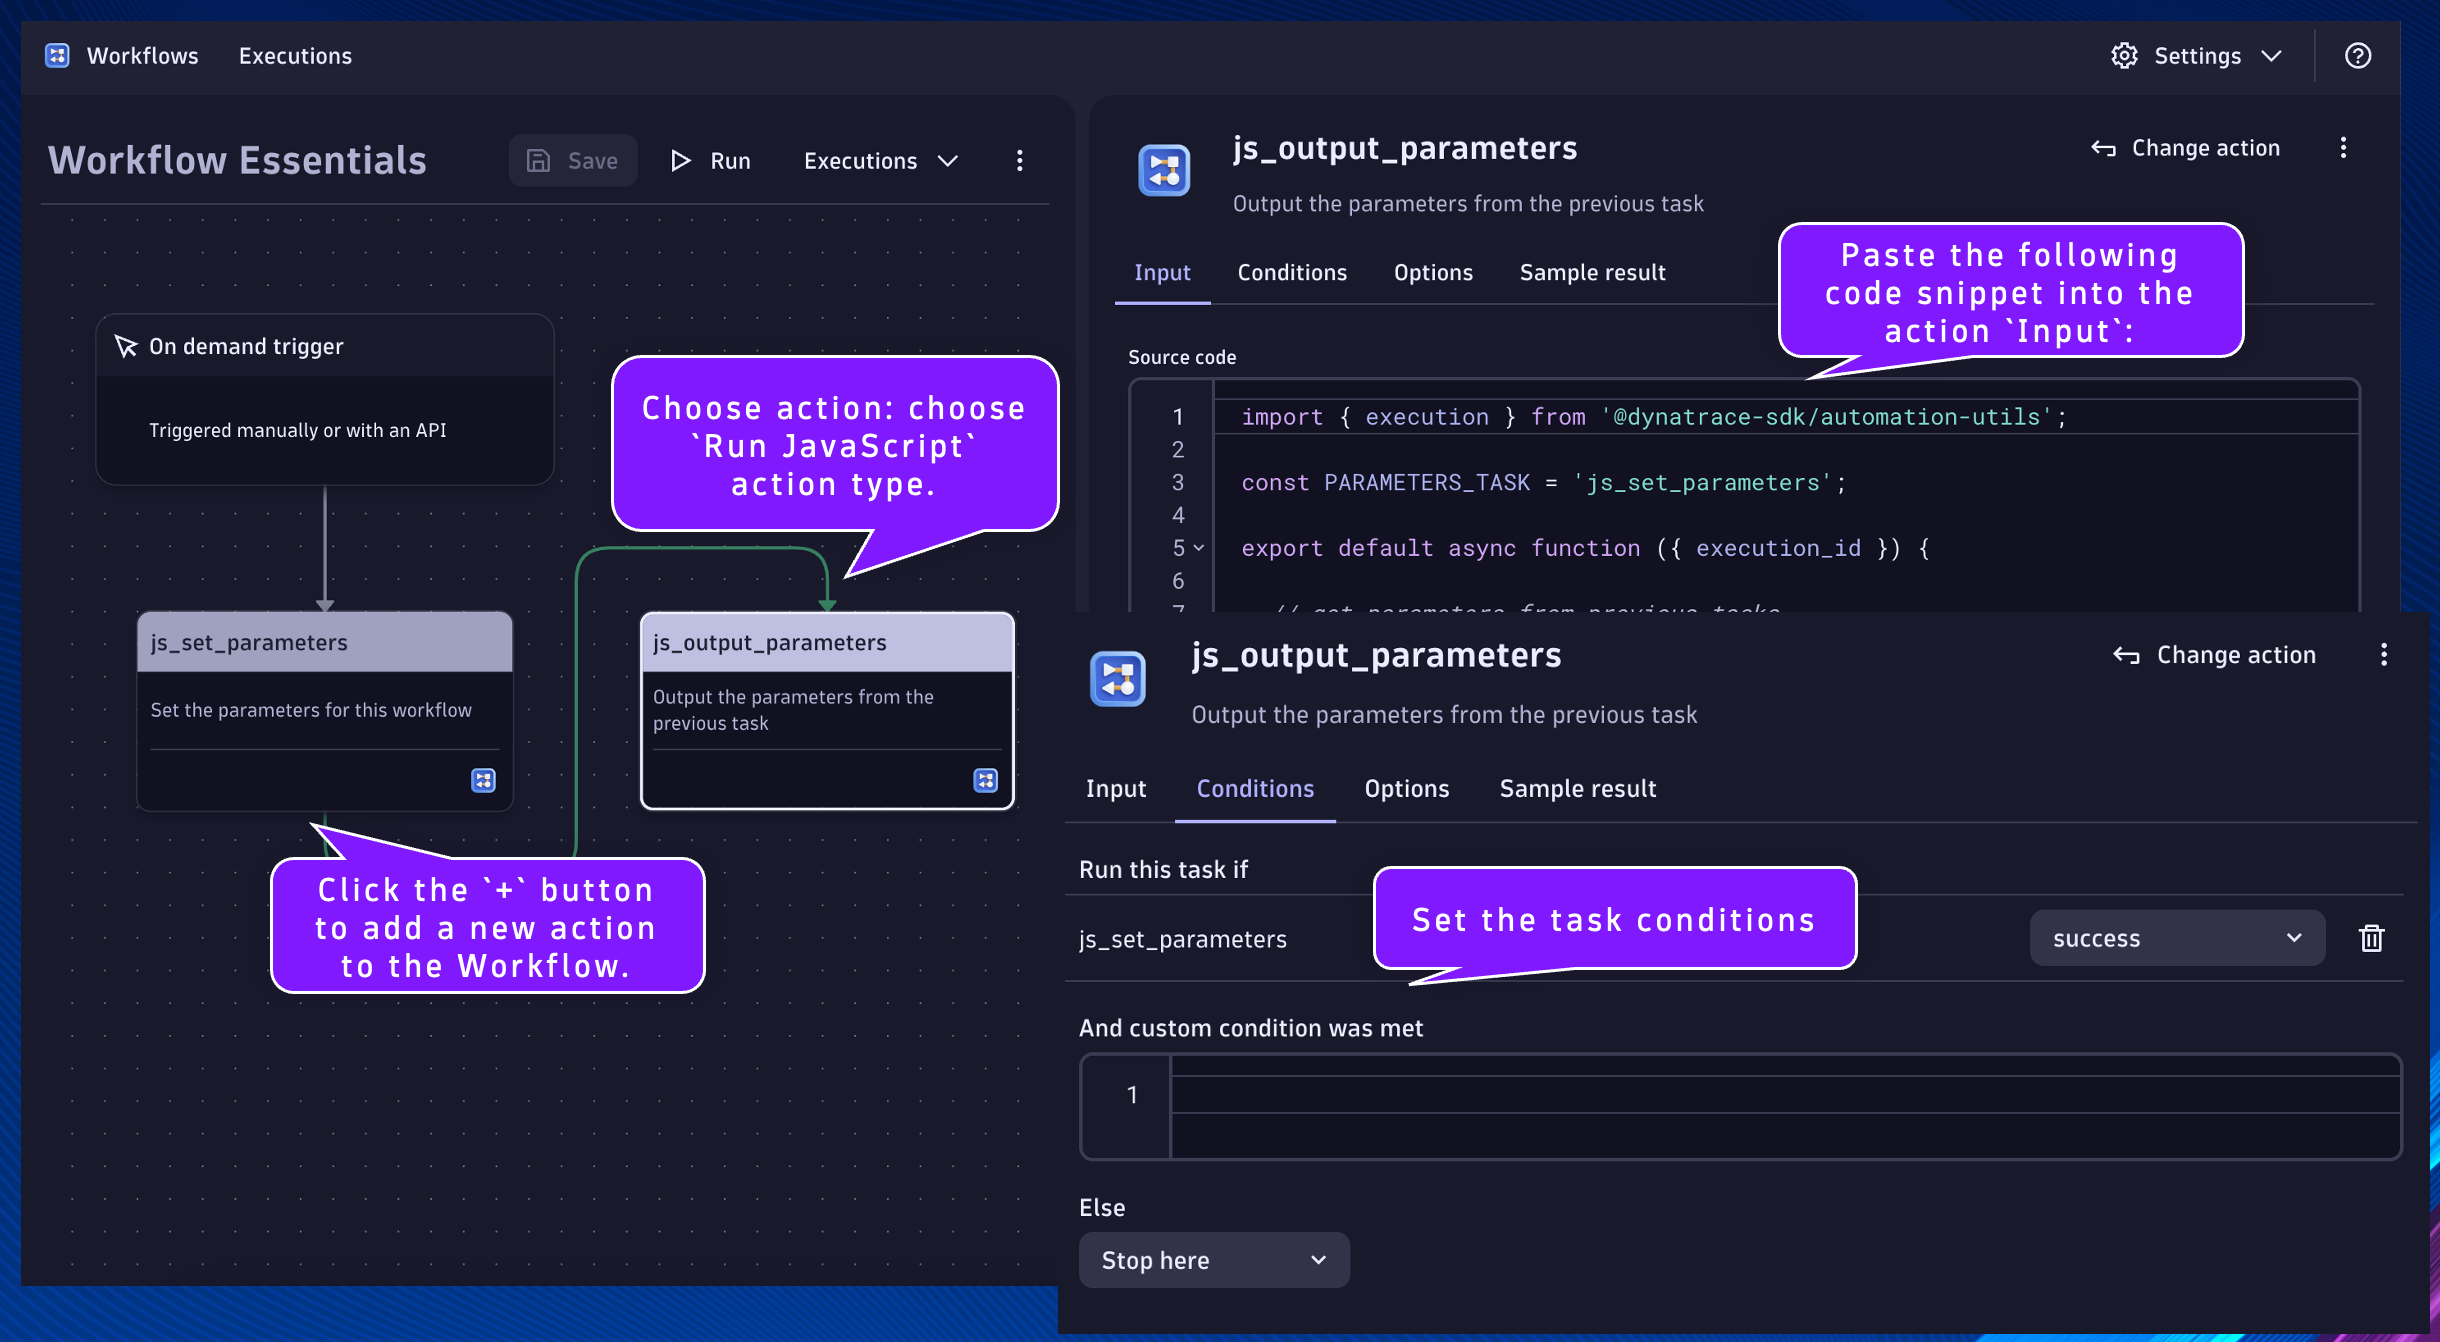Switch to Options tab in upper panel

click(1433, 273)
